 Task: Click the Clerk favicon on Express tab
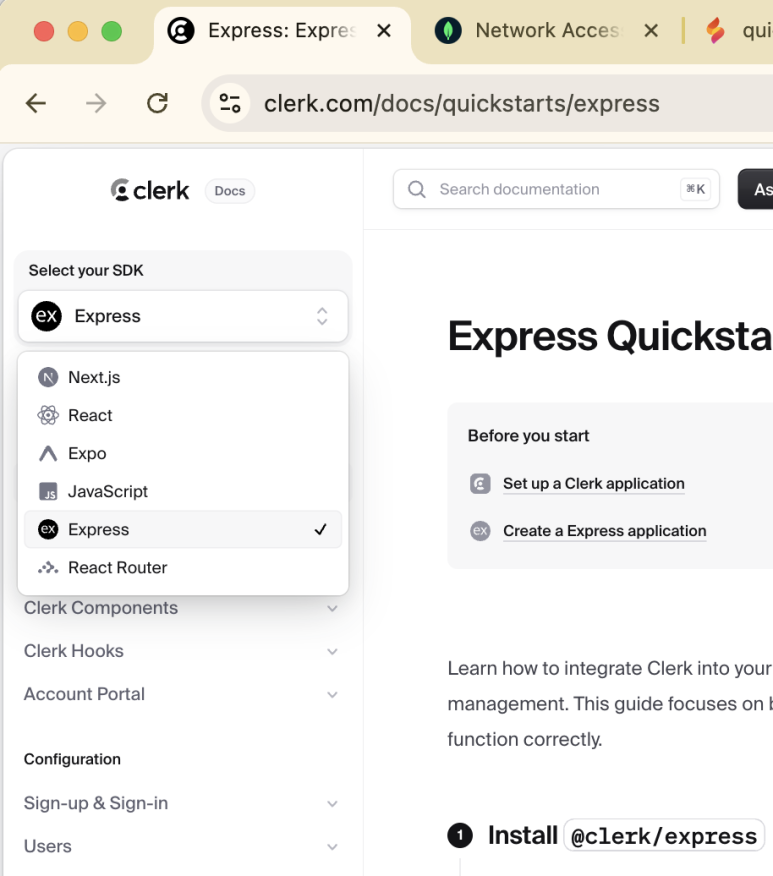[x=181, y=30]
